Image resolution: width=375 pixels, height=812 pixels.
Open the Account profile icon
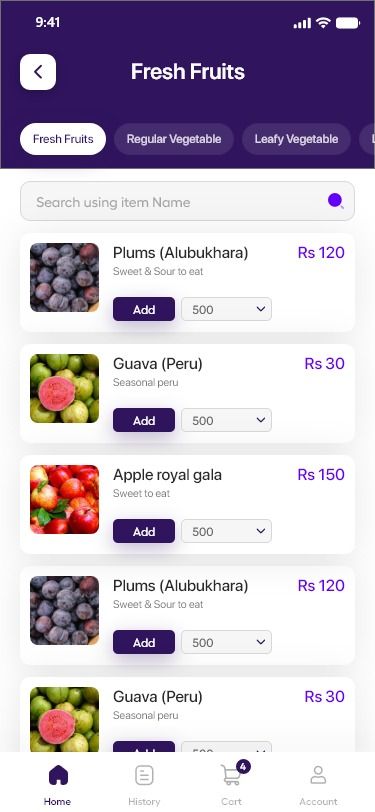pyautogui.click(x=318, y=775)
